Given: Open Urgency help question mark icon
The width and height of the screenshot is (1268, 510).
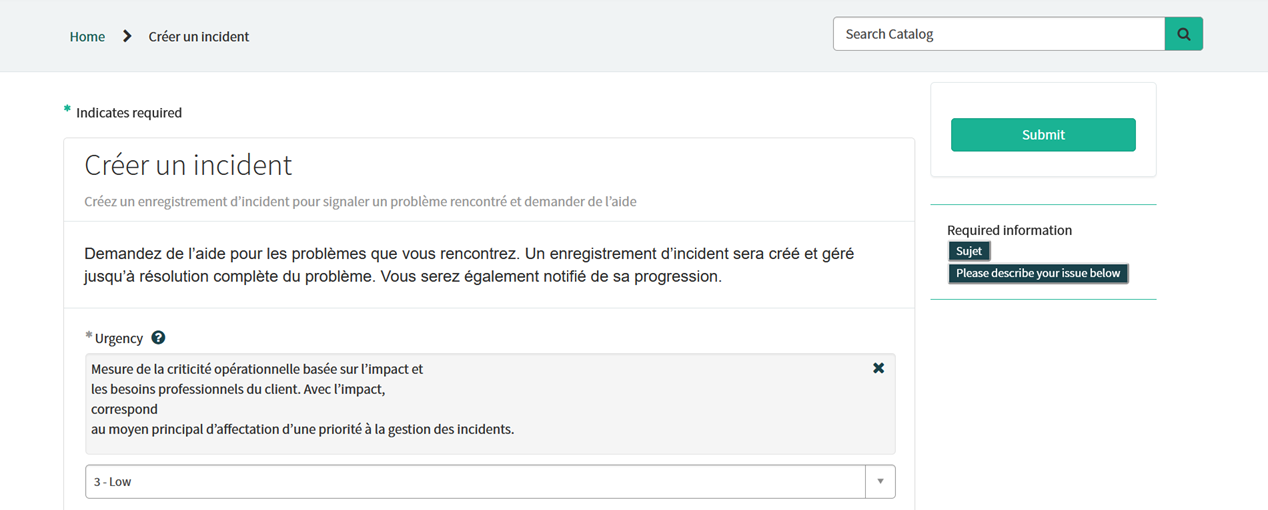Looking at the screenshot, I should 158,338.
